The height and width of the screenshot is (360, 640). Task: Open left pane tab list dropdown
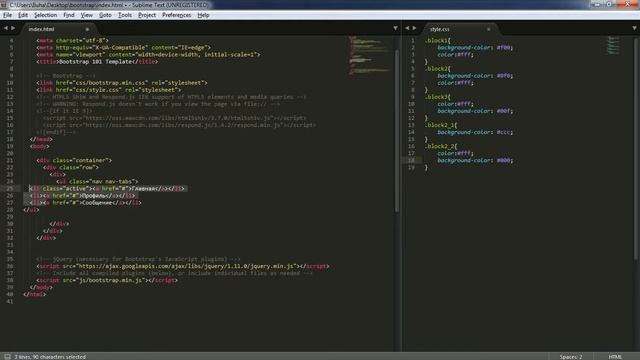(x=395, y=28)
